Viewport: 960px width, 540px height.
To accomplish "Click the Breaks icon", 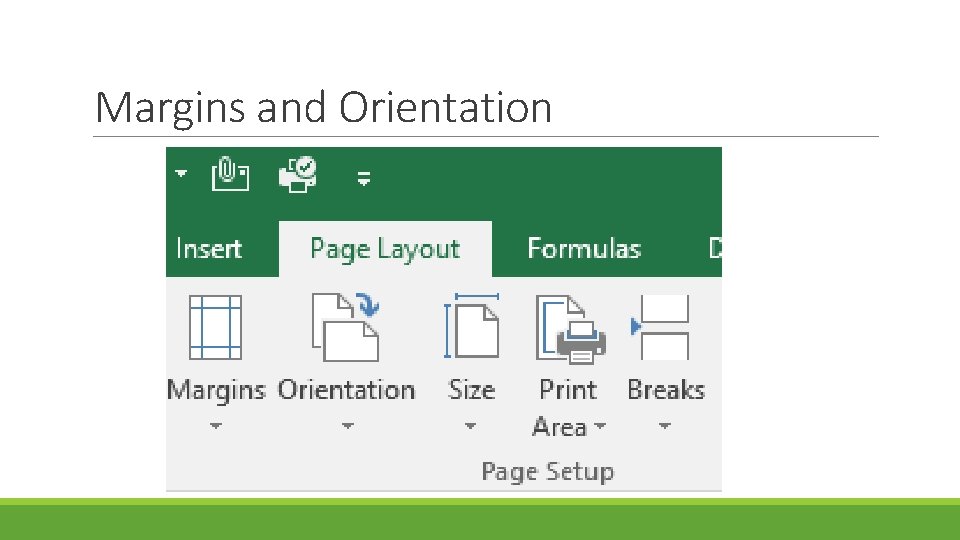I will (660, 327).
